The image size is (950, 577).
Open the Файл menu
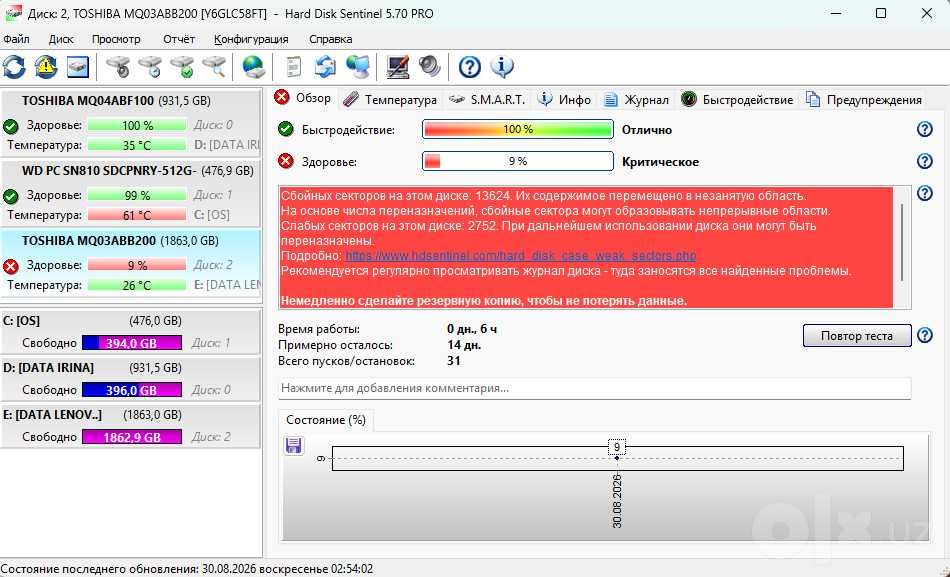16,39
